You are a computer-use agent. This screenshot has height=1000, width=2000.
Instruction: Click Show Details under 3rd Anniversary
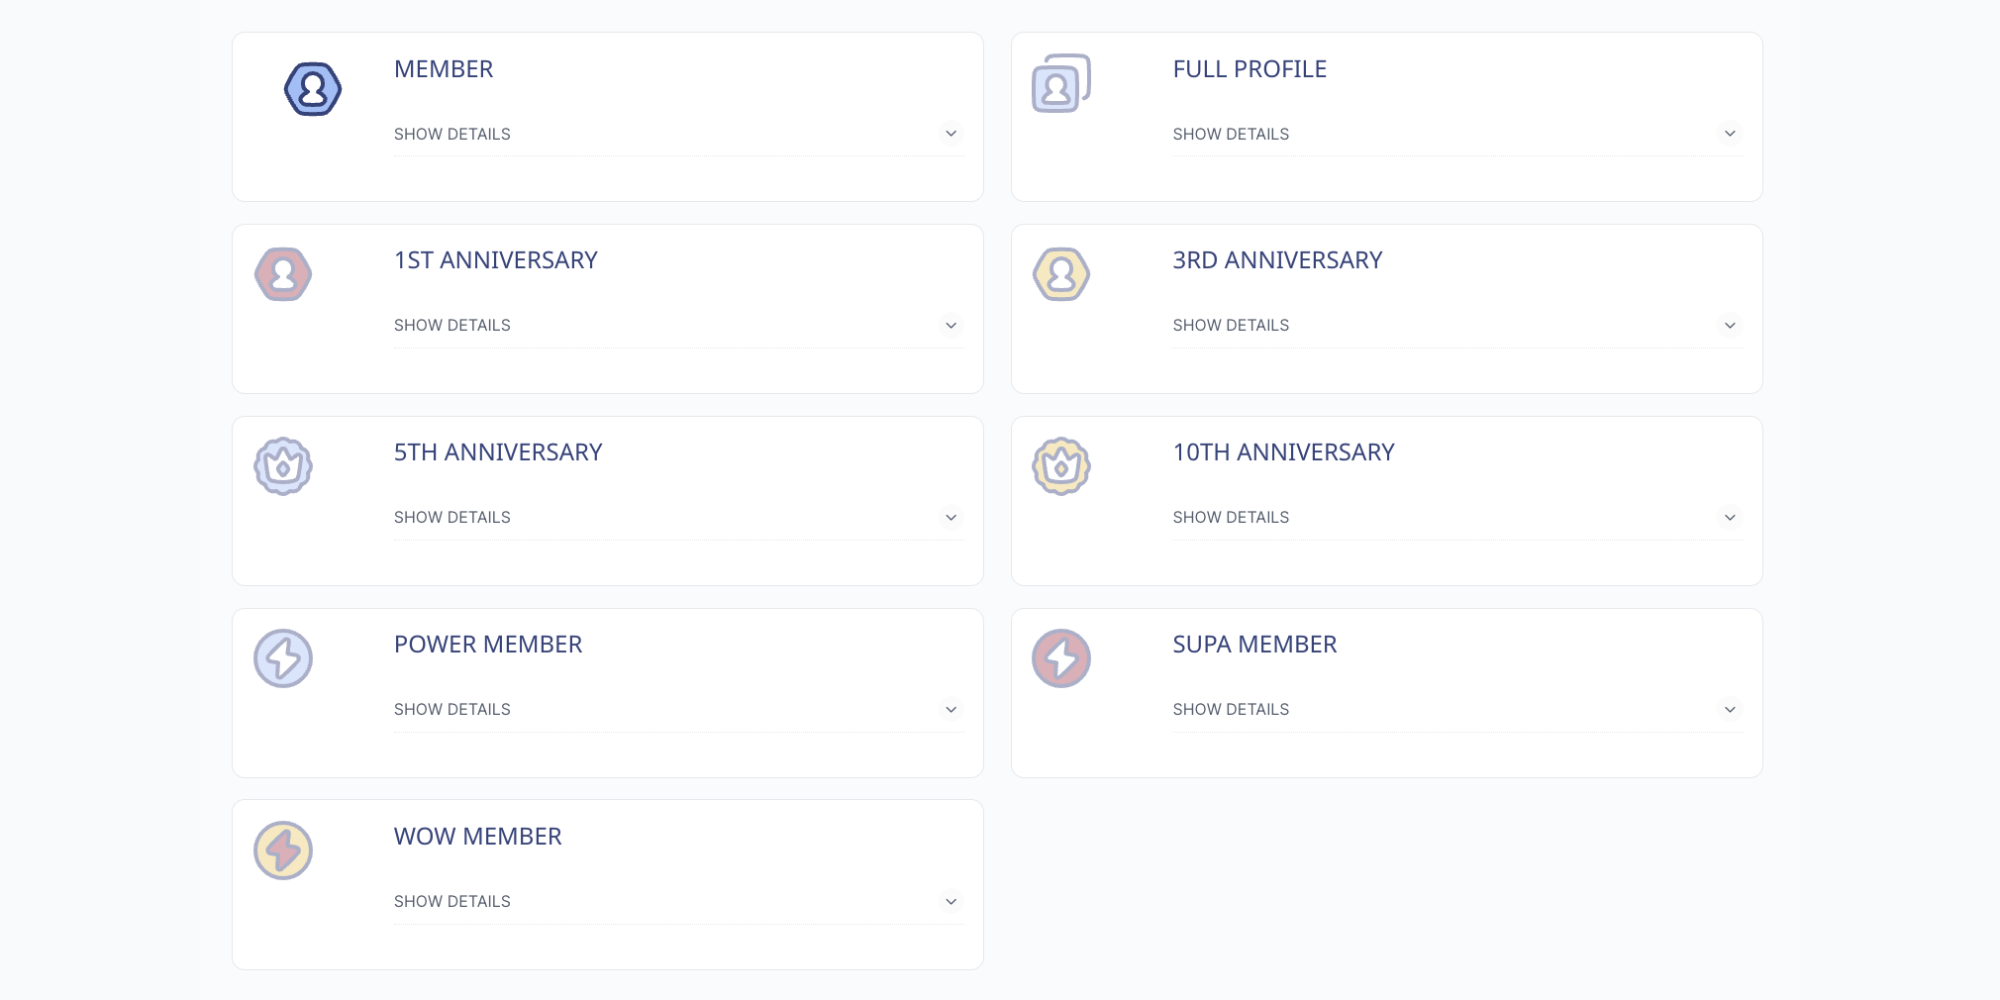pyautogui.click(x=1231, y=325)
